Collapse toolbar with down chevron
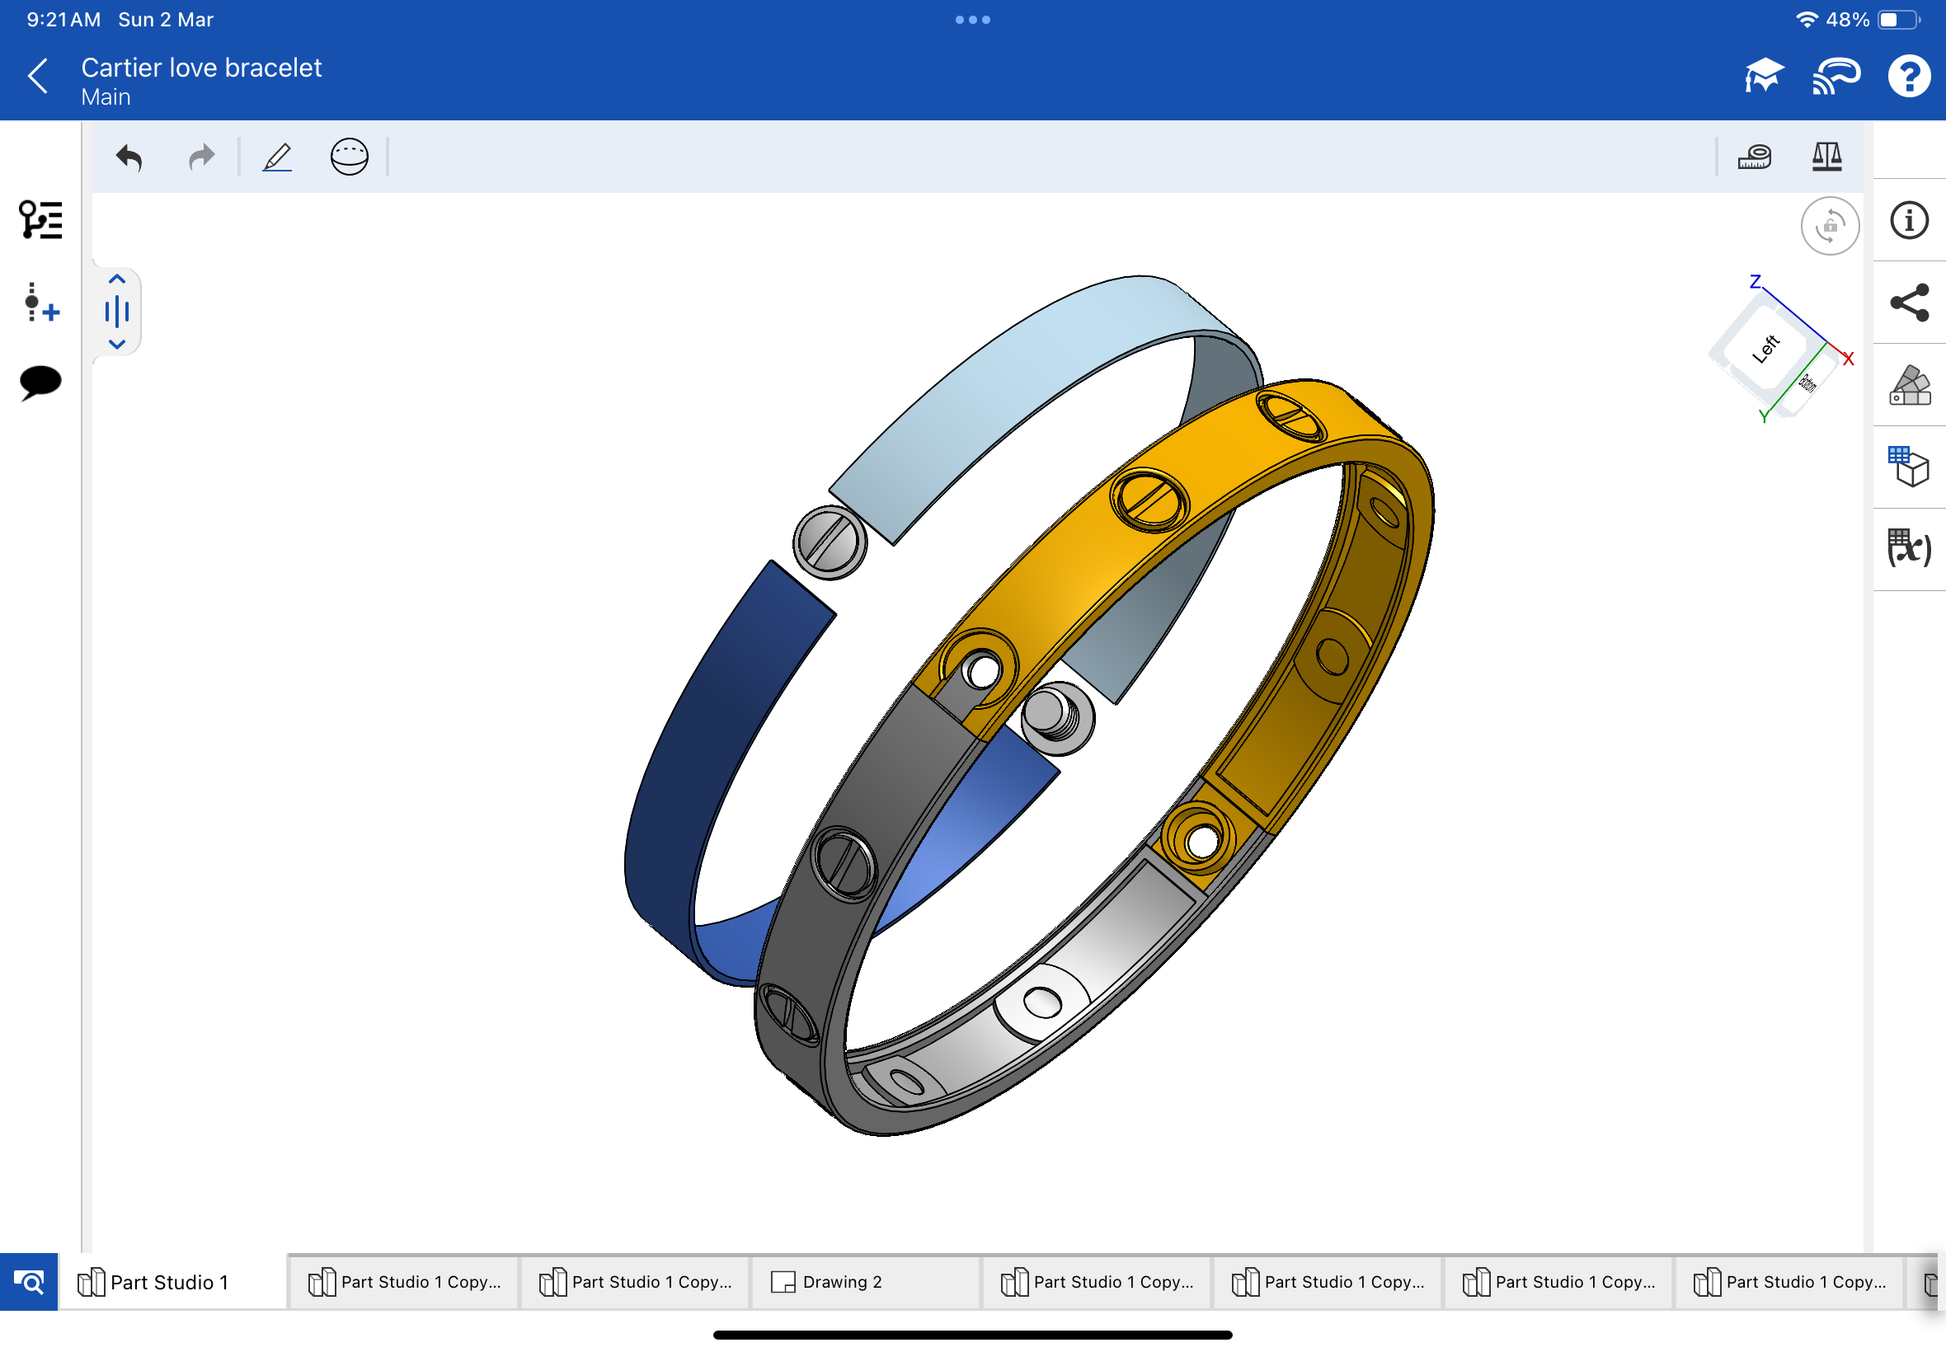Viewport: 1946px width, 1352px height. tap(117, 344)
